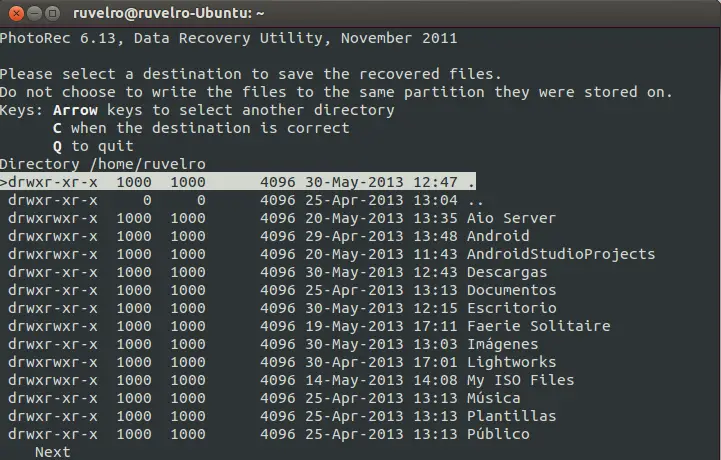Click Next at the bottom of the list

click(53, 452)
